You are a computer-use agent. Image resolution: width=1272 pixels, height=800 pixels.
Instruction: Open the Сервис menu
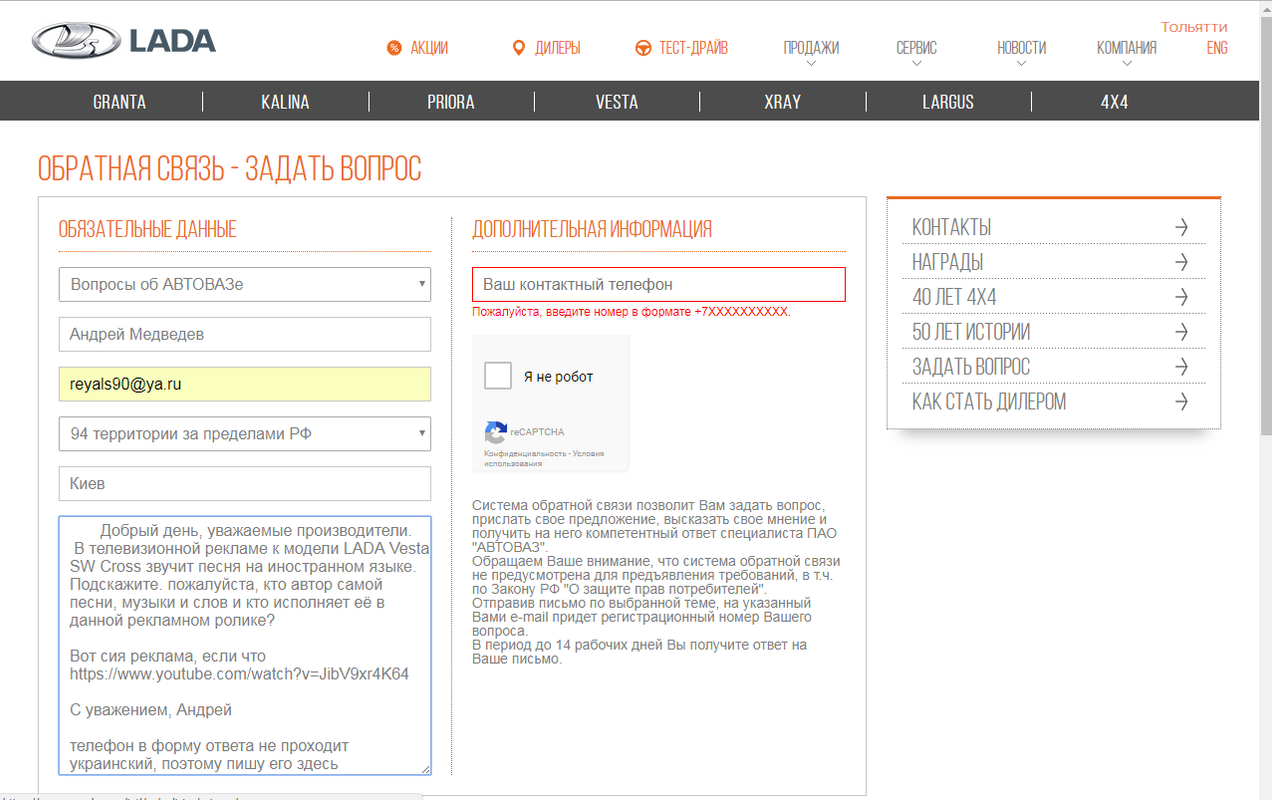tap(917, 48)
